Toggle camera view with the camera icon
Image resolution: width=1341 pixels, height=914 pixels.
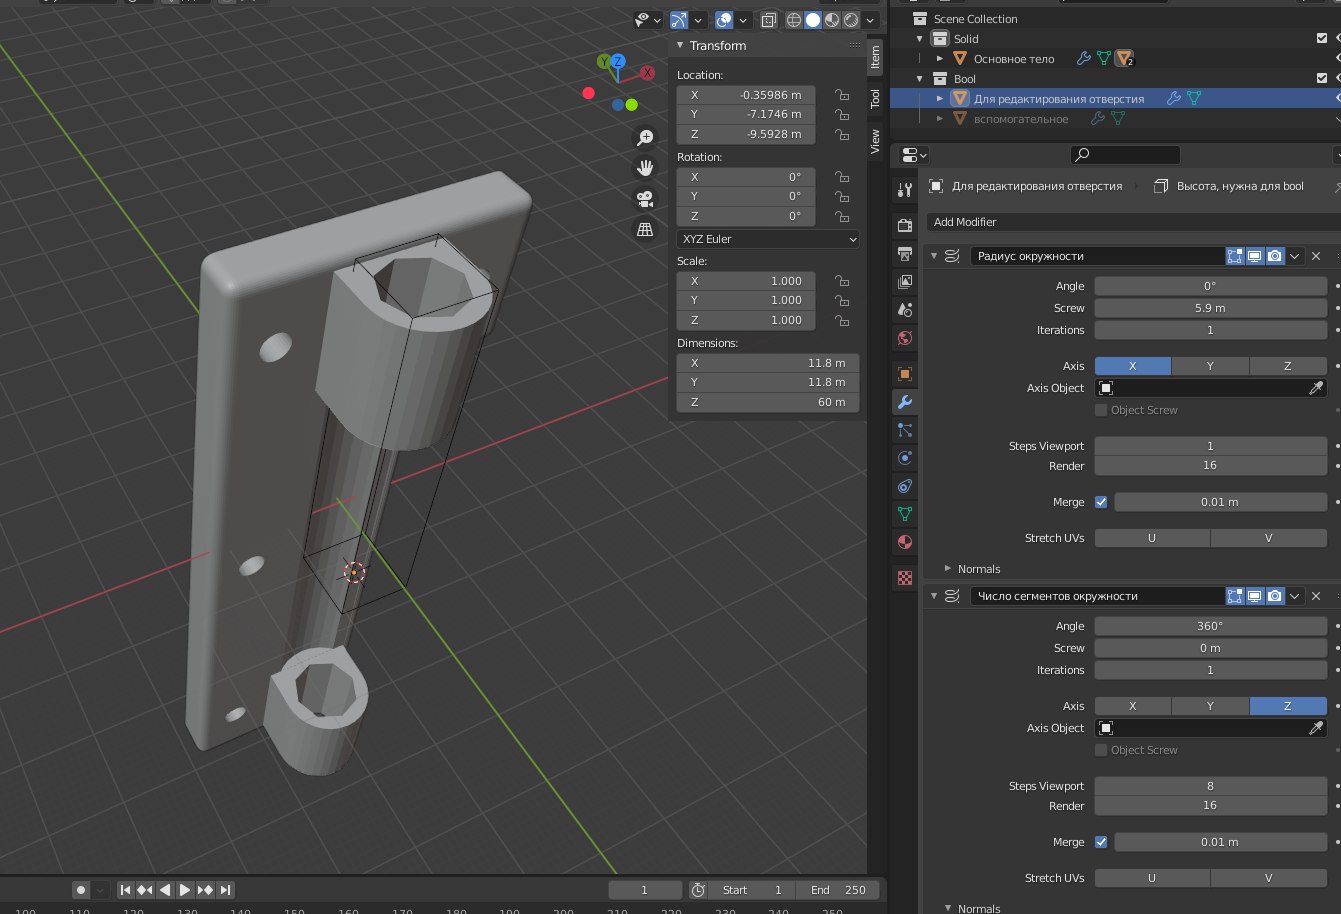click(645, 199)
